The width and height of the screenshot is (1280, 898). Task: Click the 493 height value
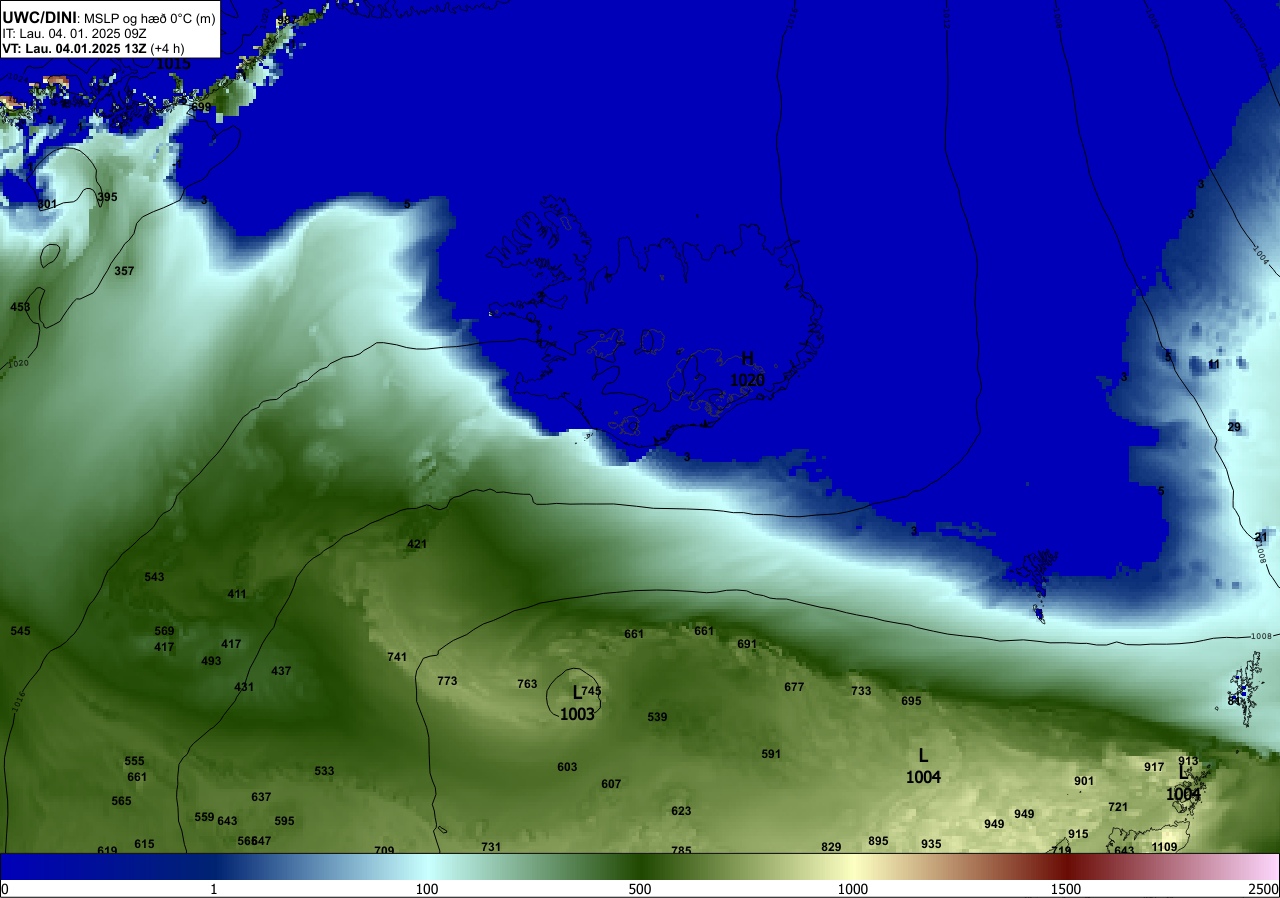(x=211, y=661)
